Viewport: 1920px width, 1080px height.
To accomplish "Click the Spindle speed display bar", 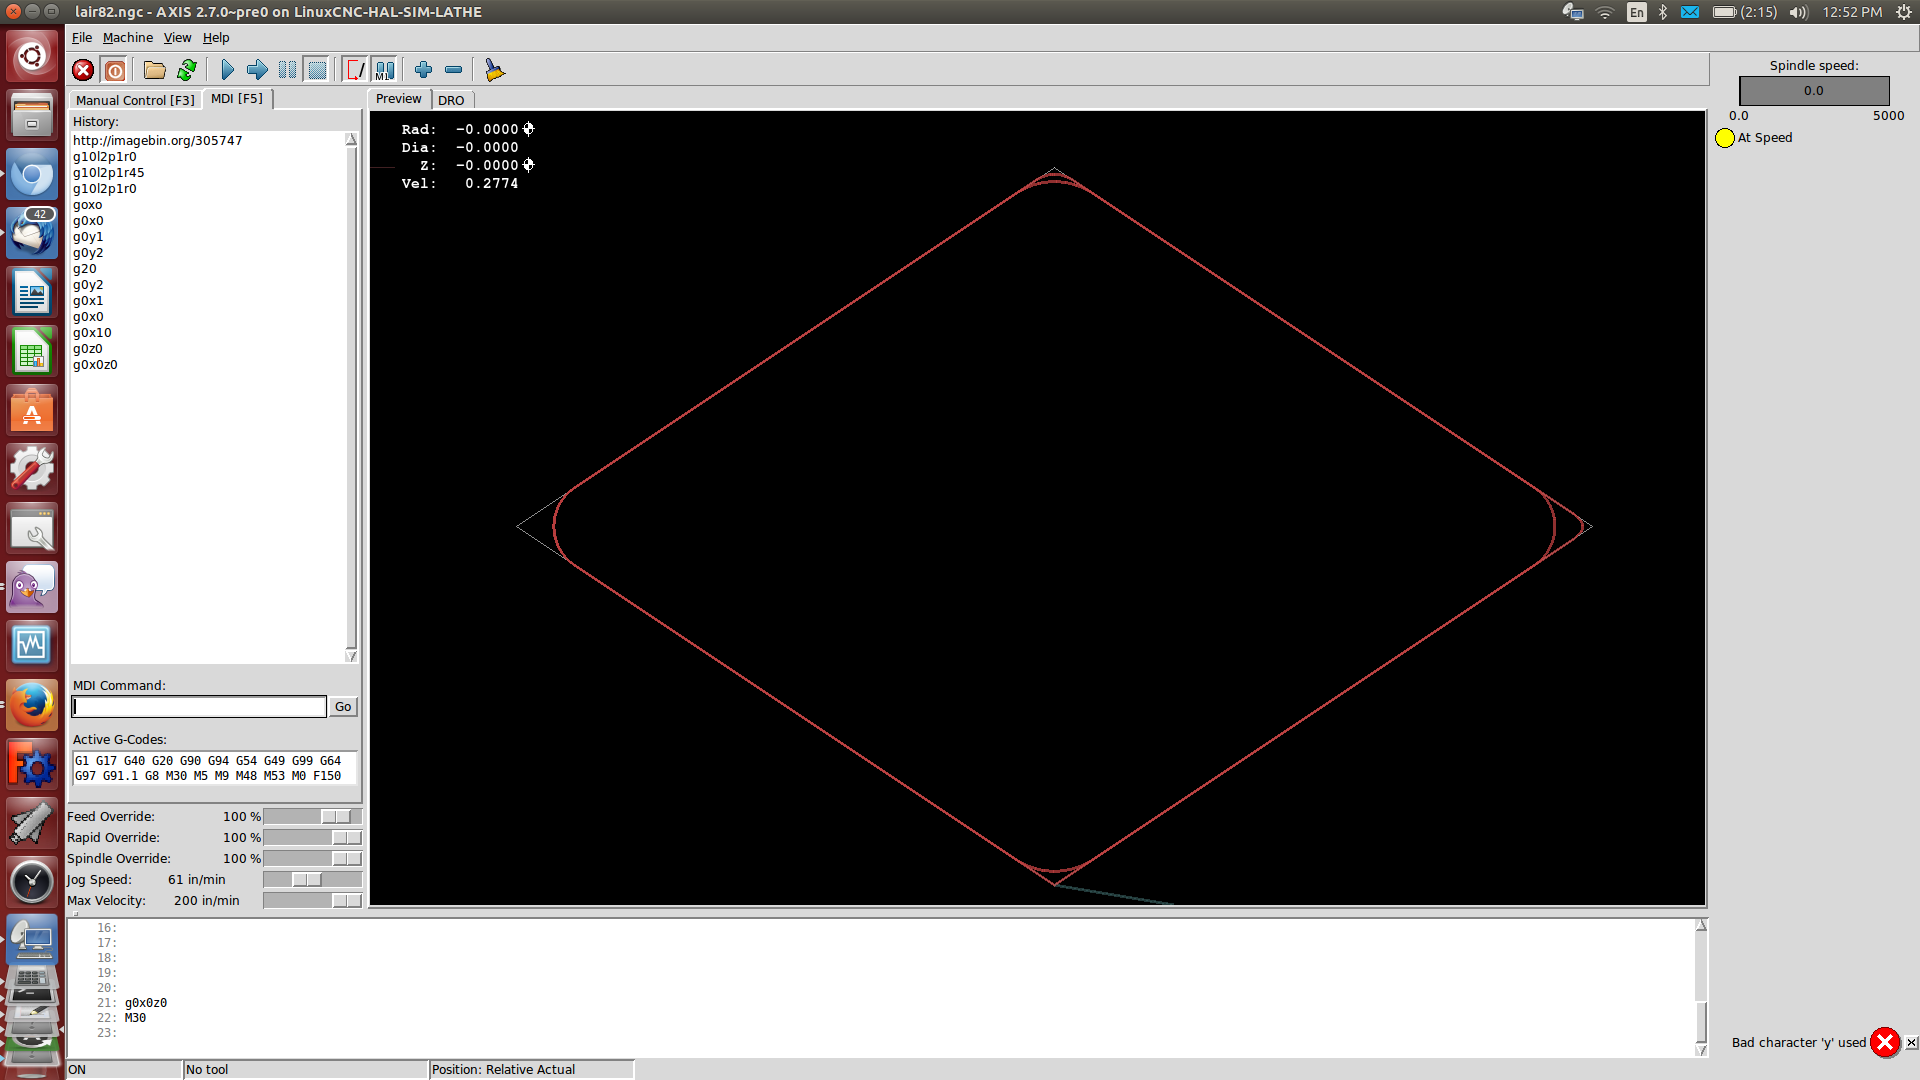I will (1814, 91).
